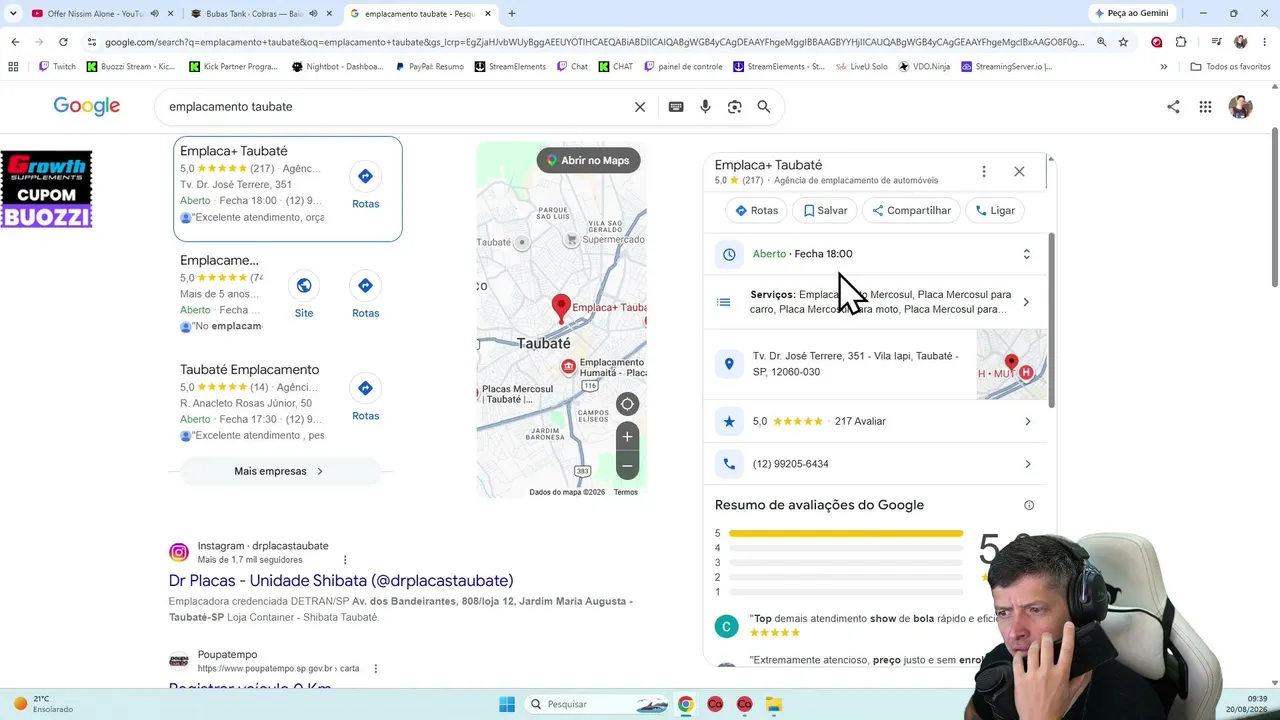This screenshot has width=1280, height=720.
Task: Call the business with the Ligar button
Action: click(995, 211)
